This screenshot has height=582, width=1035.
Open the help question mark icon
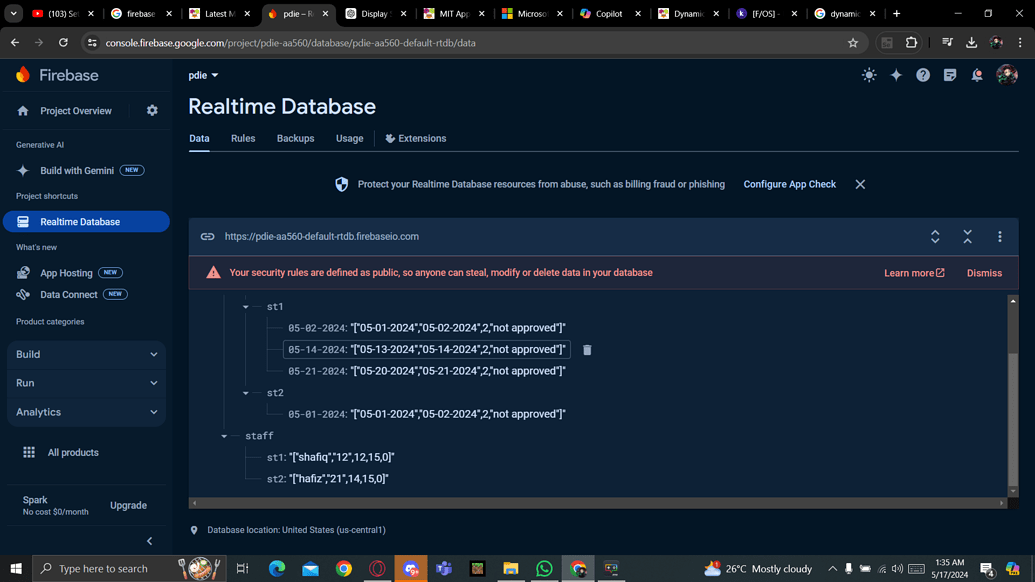(922, 74)
